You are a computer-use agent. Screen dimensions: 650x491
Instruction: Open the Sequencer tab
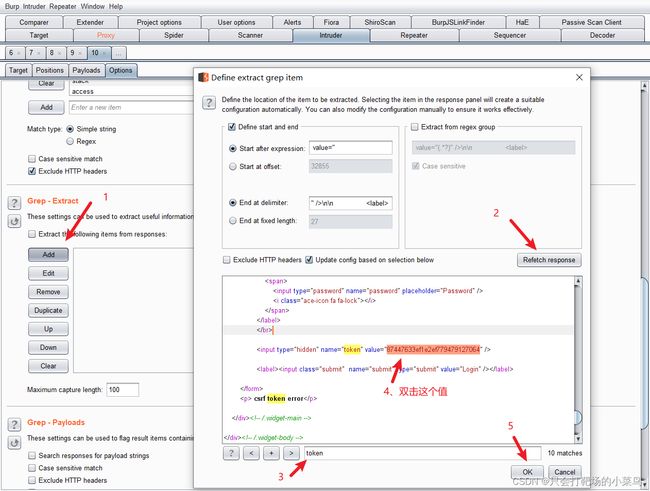pos(510,35)
